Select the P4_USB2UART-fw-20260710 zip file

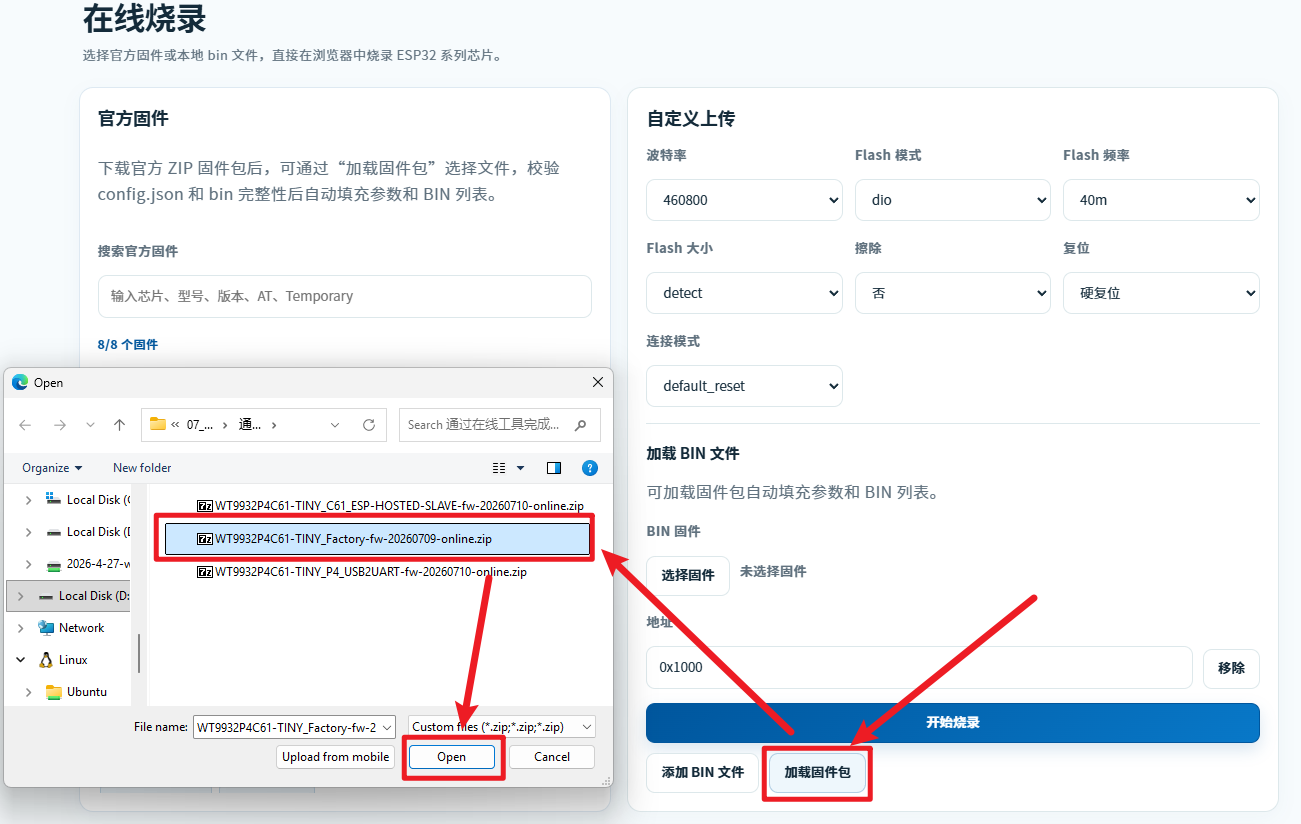tap(362, 572)
